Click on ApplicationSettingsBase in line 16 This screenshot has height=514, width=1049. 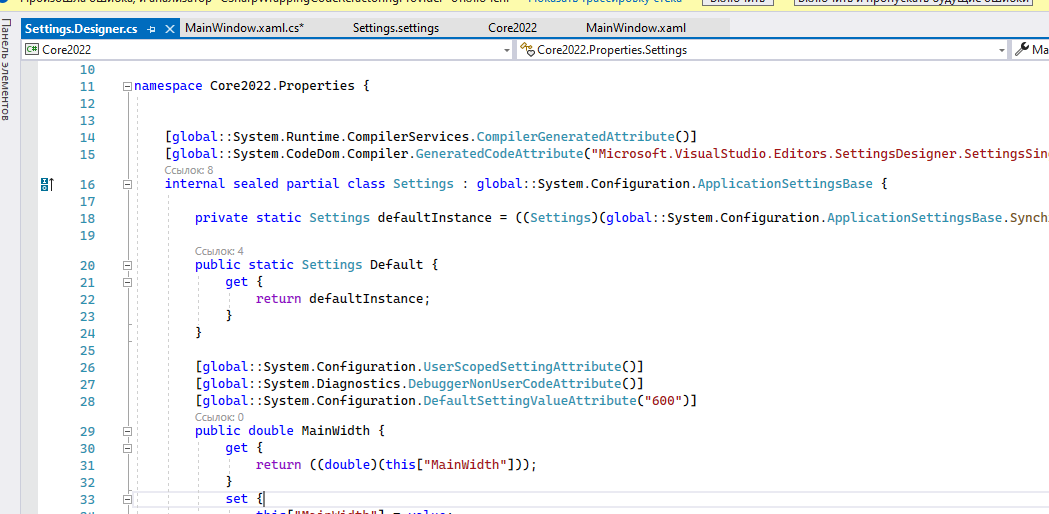pos(785,184)
